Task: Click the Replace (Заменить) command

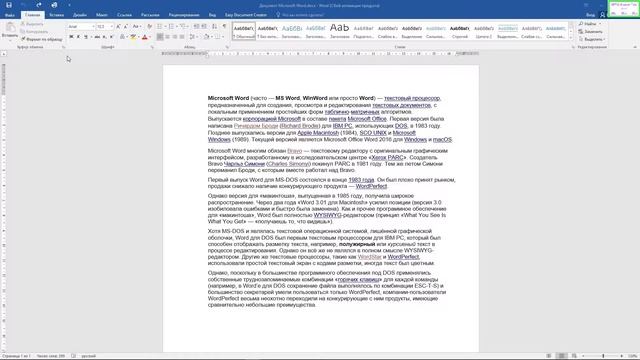Action: pos(590,31)
